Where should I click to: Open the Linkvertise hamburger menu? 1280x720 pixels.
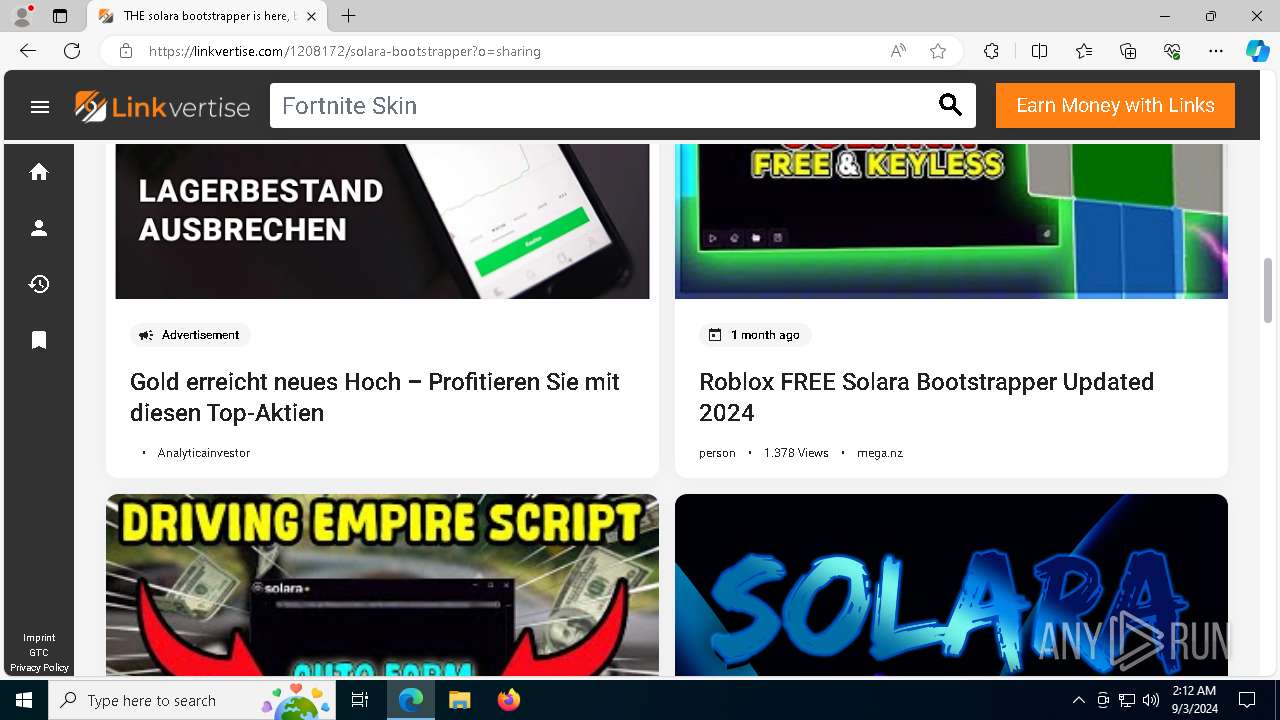point(40,106)
